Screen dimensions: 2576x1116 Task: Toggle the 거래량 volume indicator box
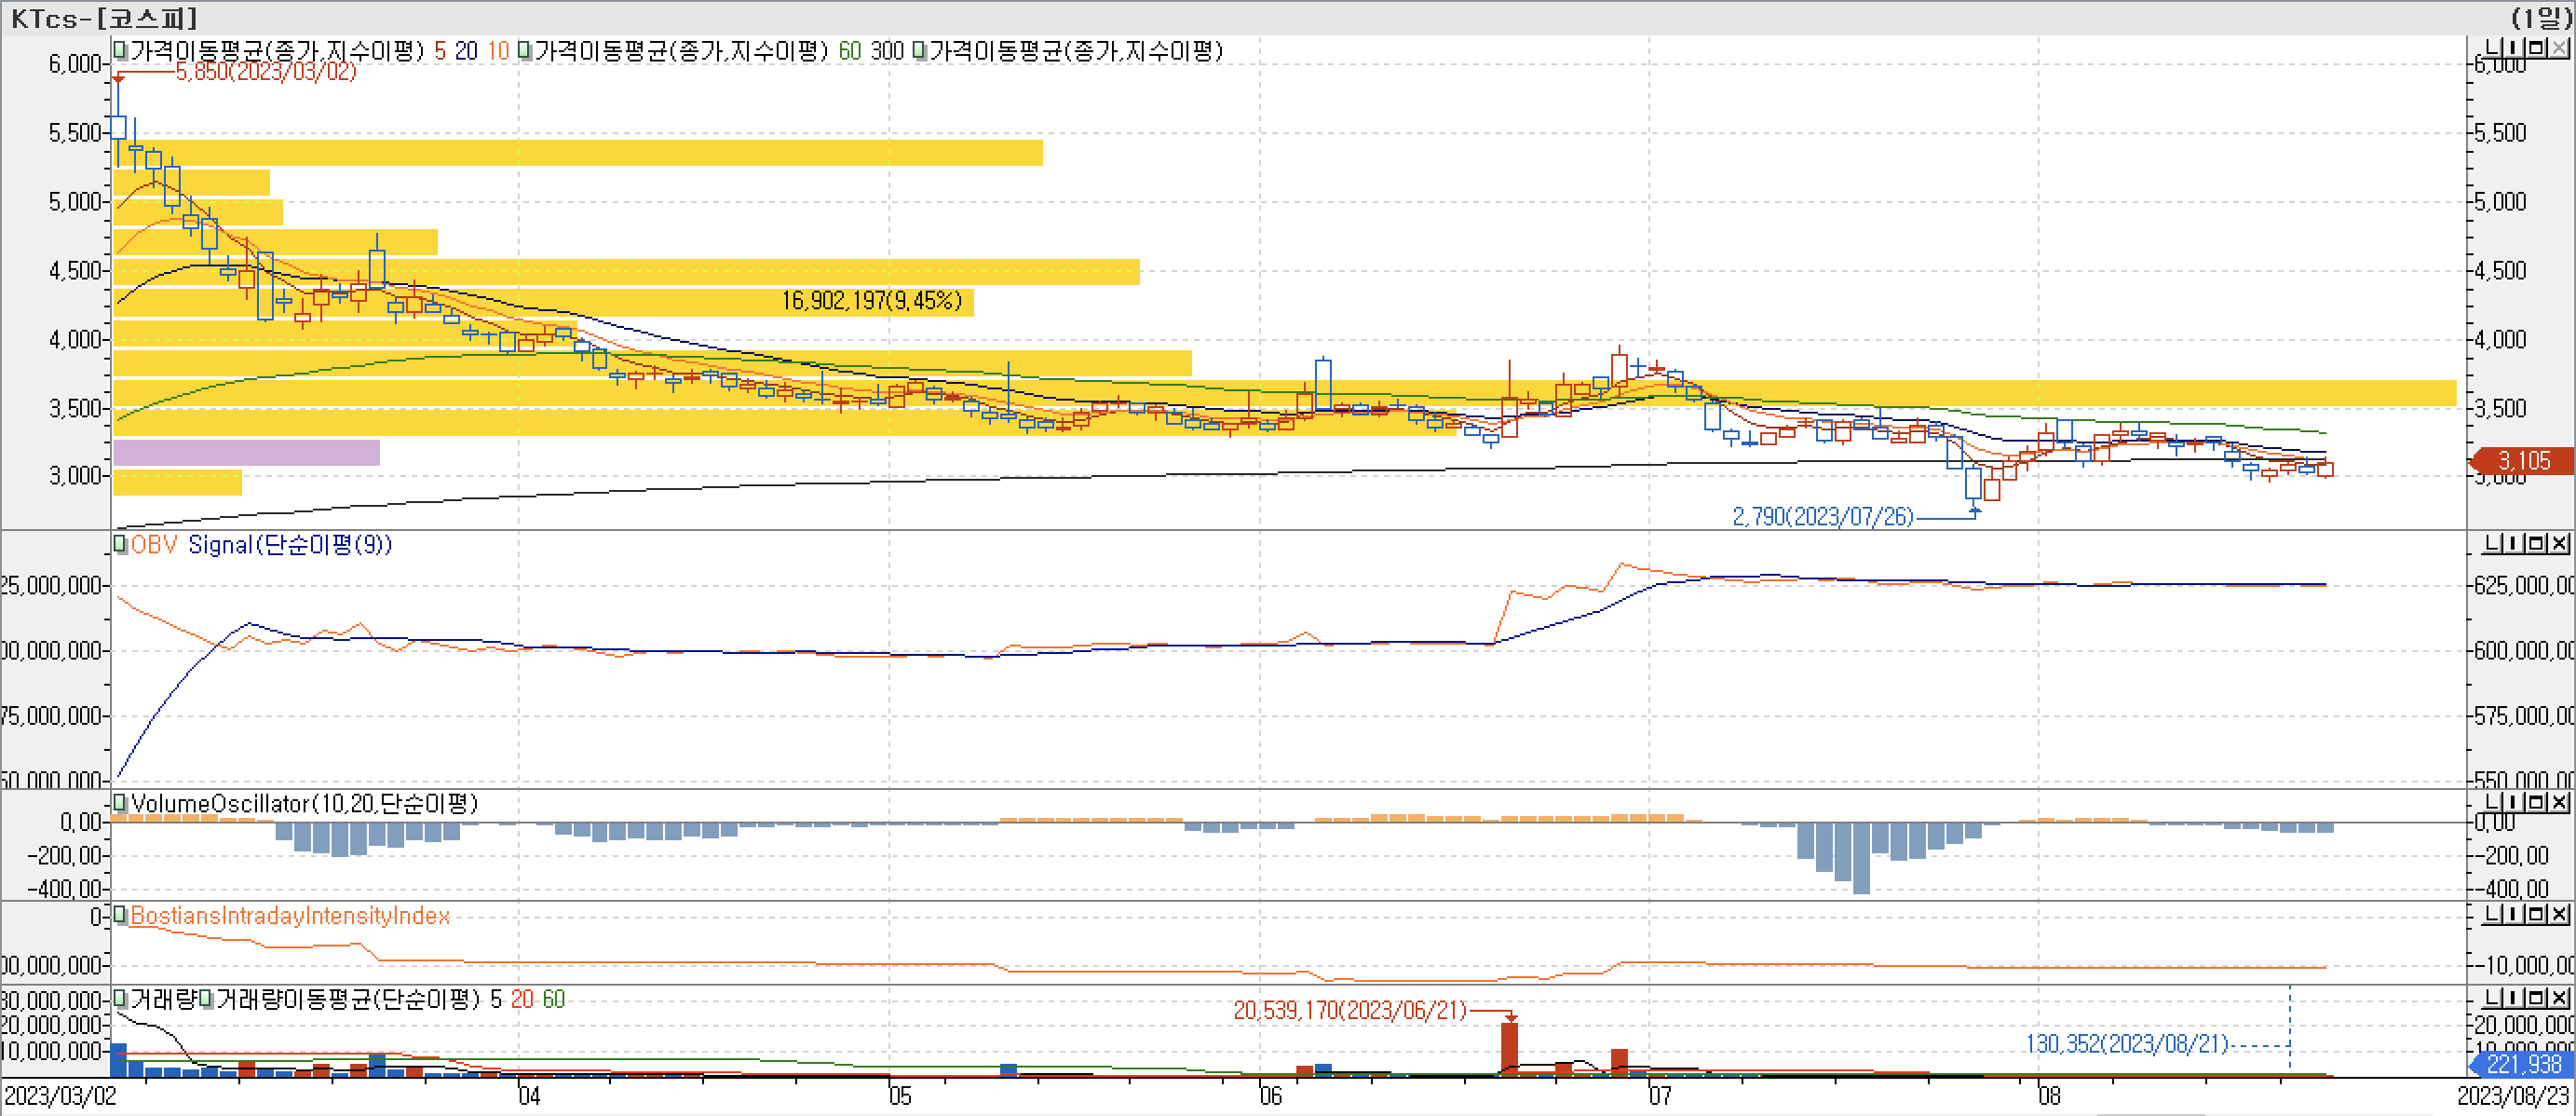pyautogui.click(x=120, y=998)
